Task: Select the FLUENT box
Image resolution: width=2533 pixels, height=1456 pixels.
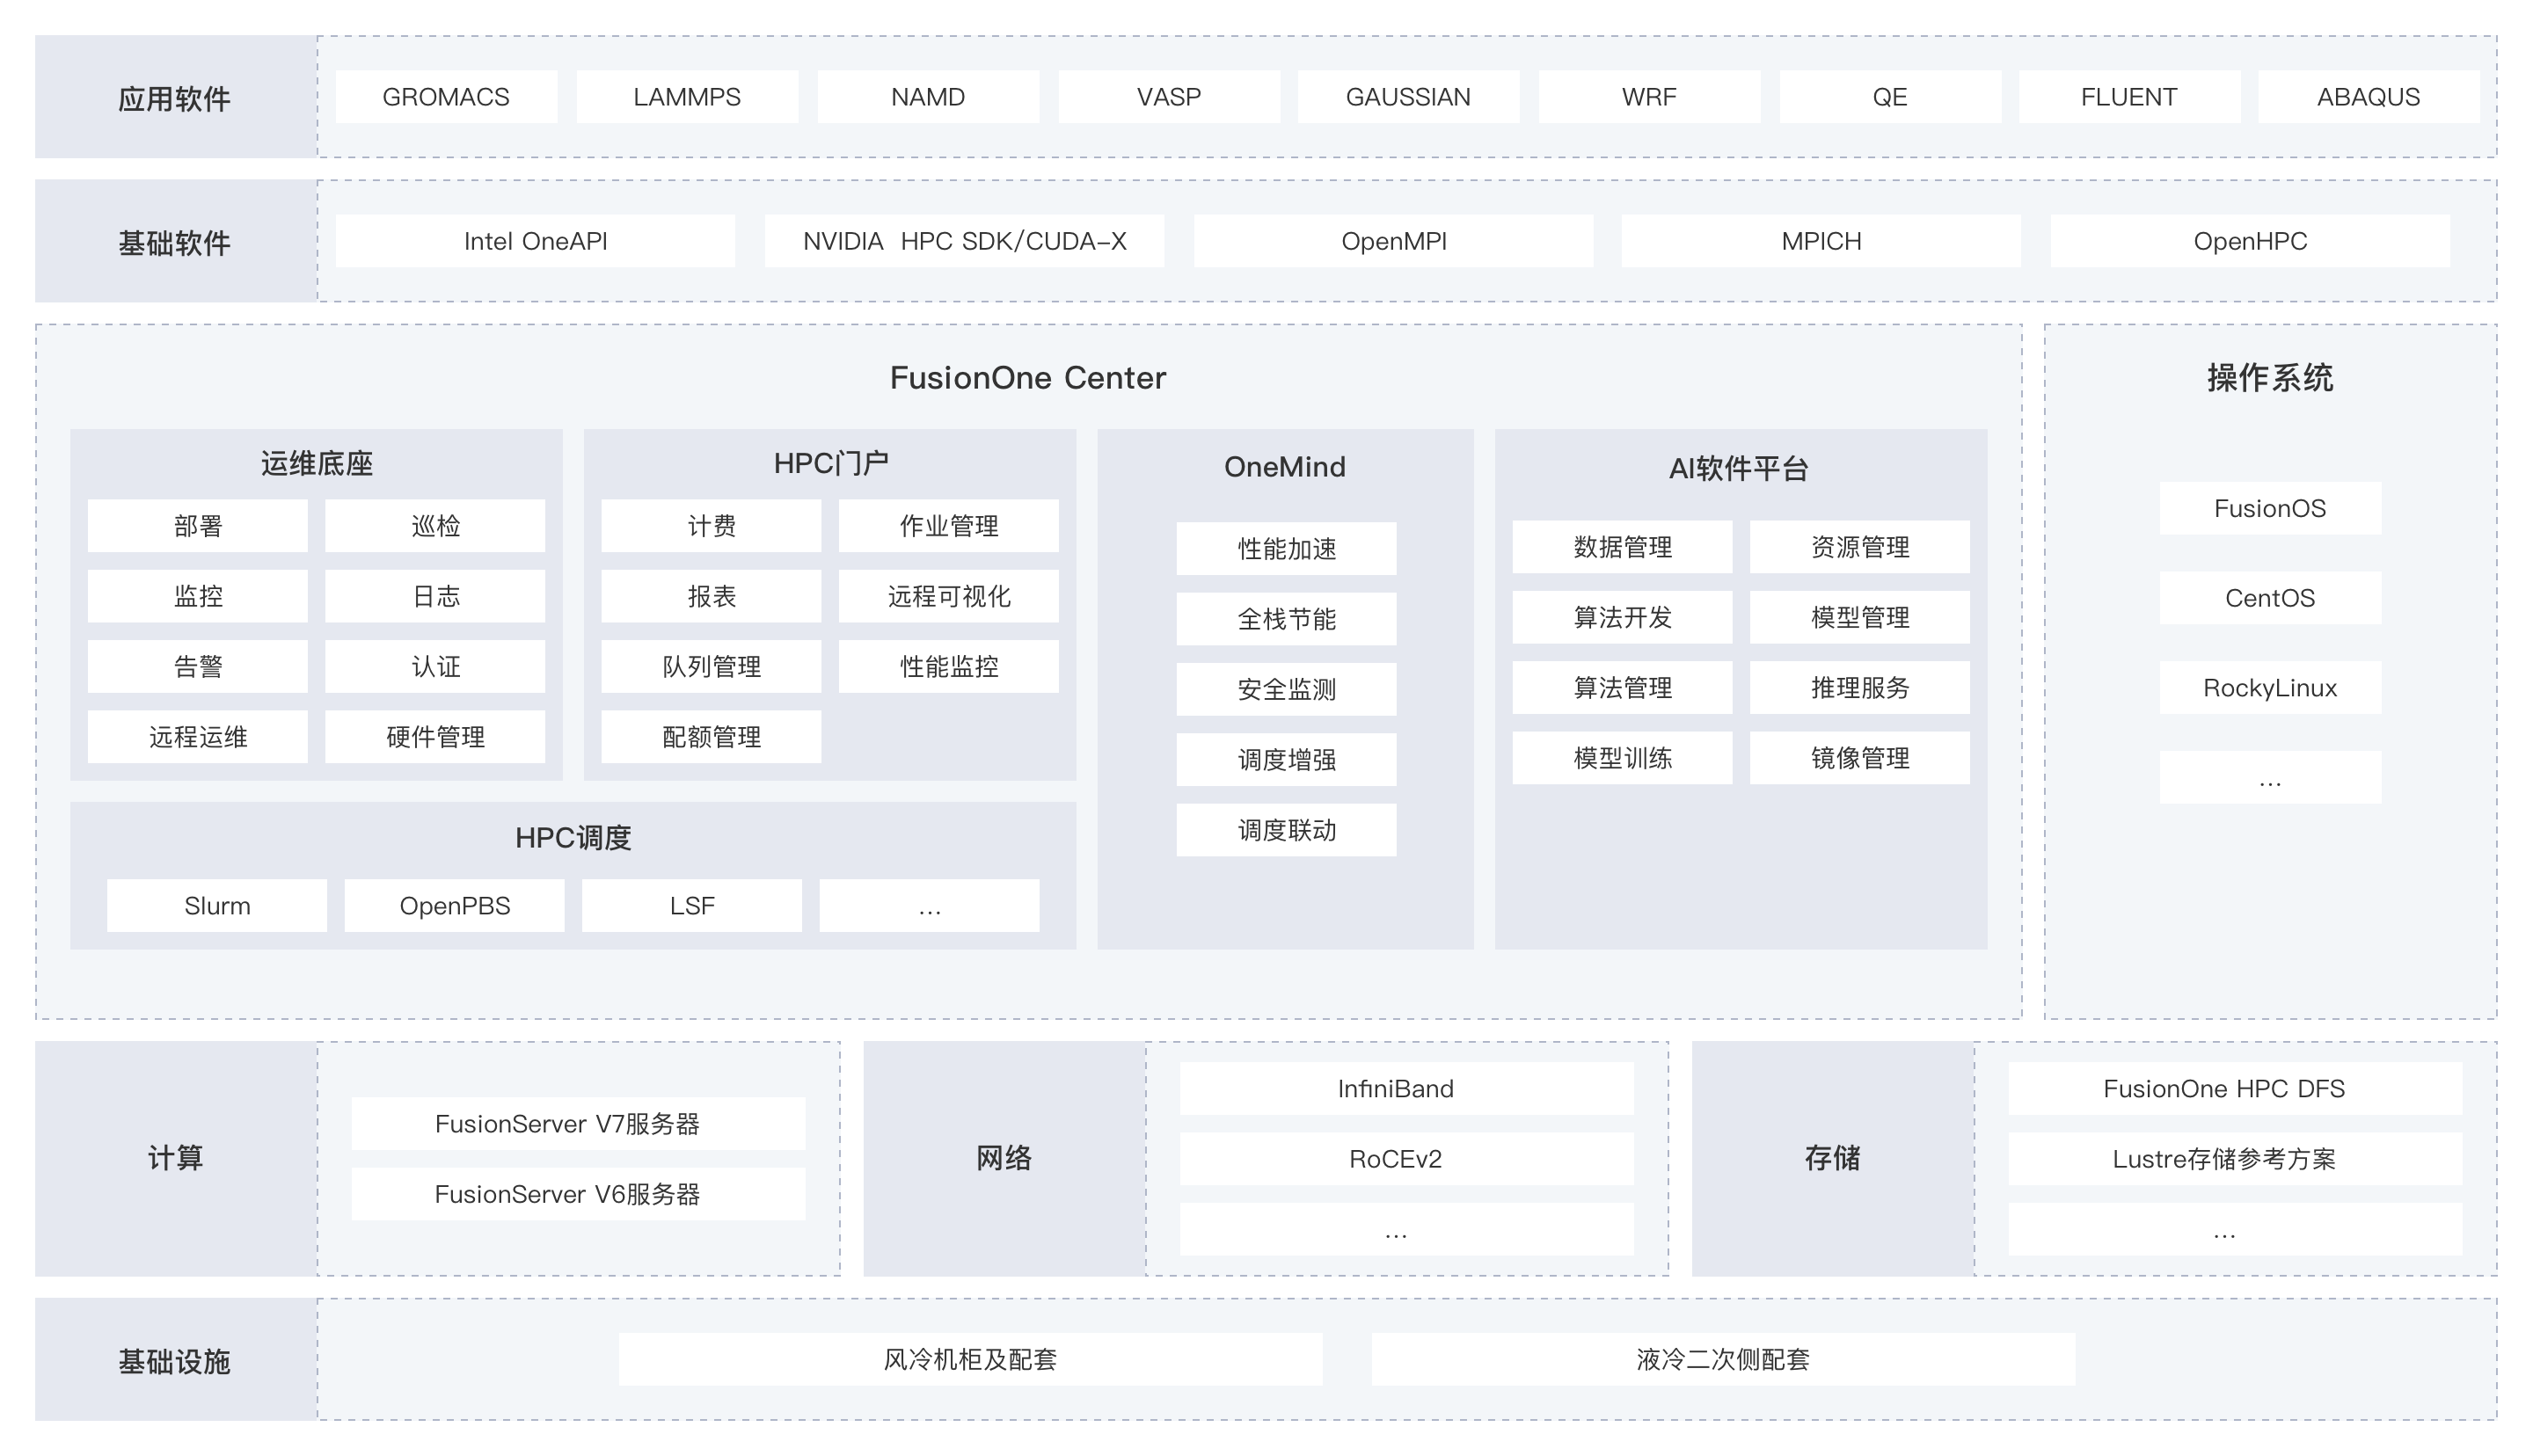Action: click(2129, 97)
